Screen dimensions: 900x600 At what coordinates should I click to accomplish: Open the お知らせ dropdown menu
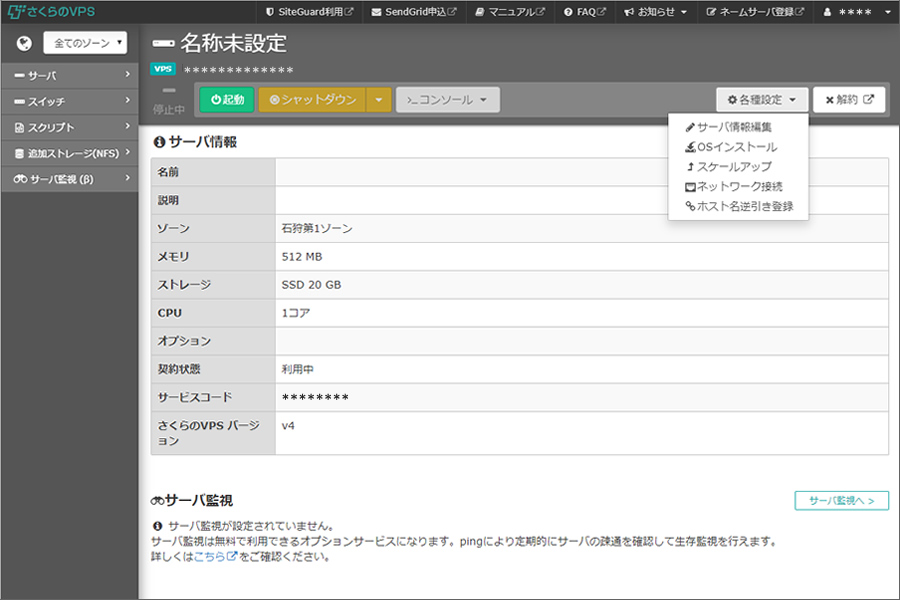(x=655, y=12)
